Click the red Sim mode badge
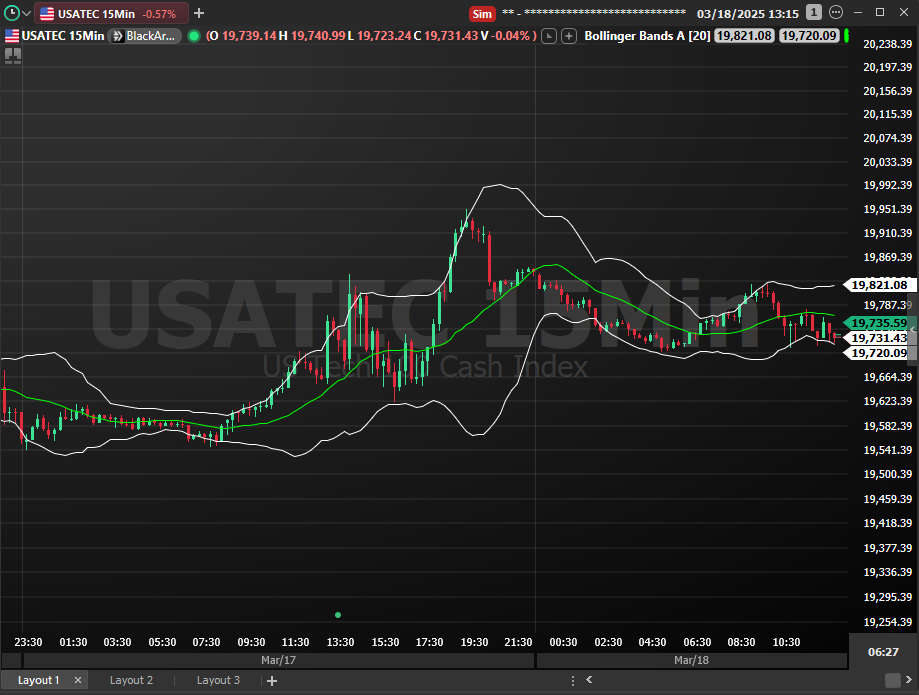The image size is (919, 695). [x=482, y=14]
